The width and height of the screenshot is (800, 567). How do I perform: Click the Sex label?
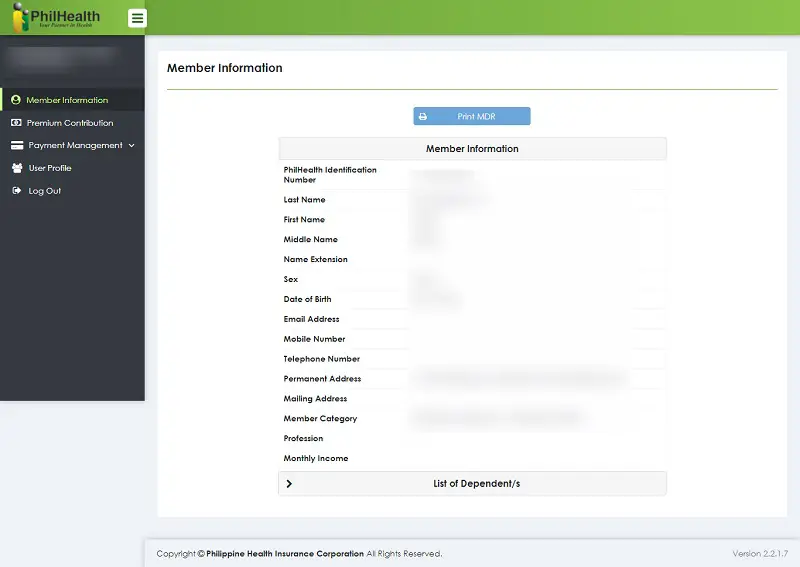pos(291,279)
